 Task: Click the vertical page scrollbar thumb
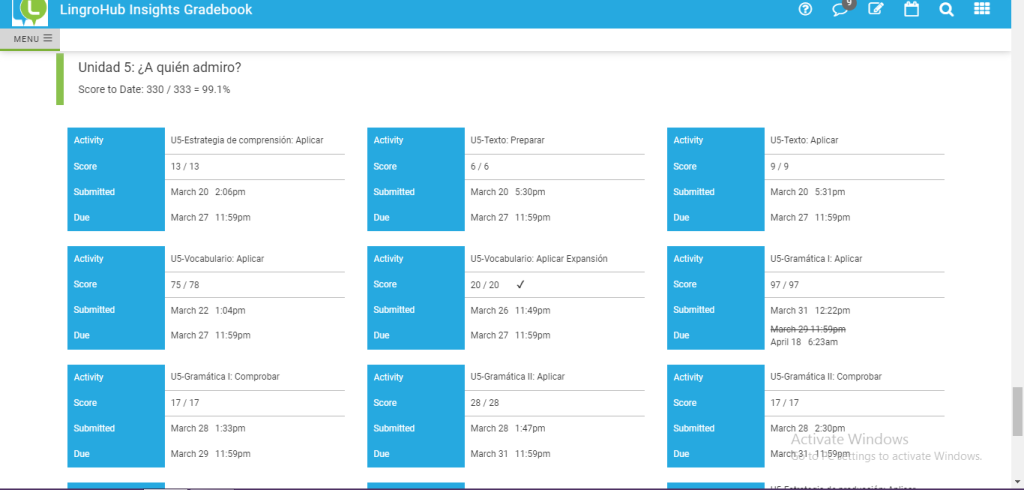click(x=1017, y=410)
